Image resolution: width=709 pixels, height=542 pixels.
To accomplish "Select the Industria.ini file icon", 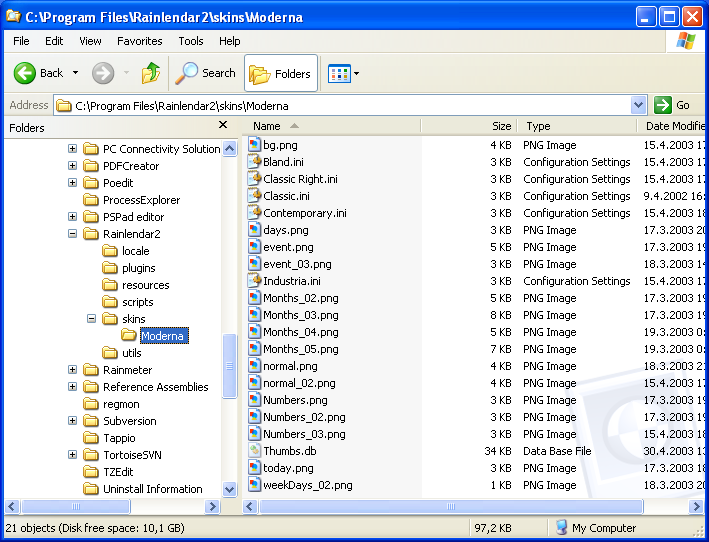I will (255, 281).
